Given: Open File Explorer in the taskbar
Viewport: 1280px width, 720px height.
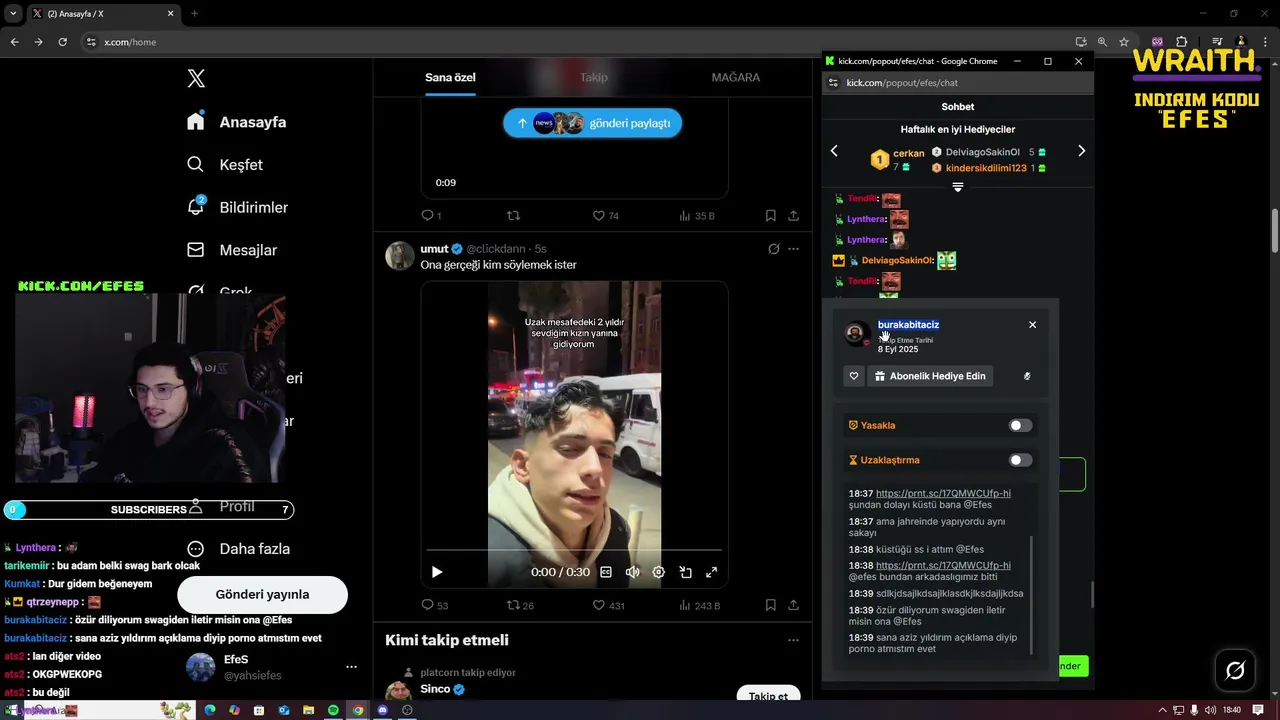Looking at the screenshot, I should [308, 710].
